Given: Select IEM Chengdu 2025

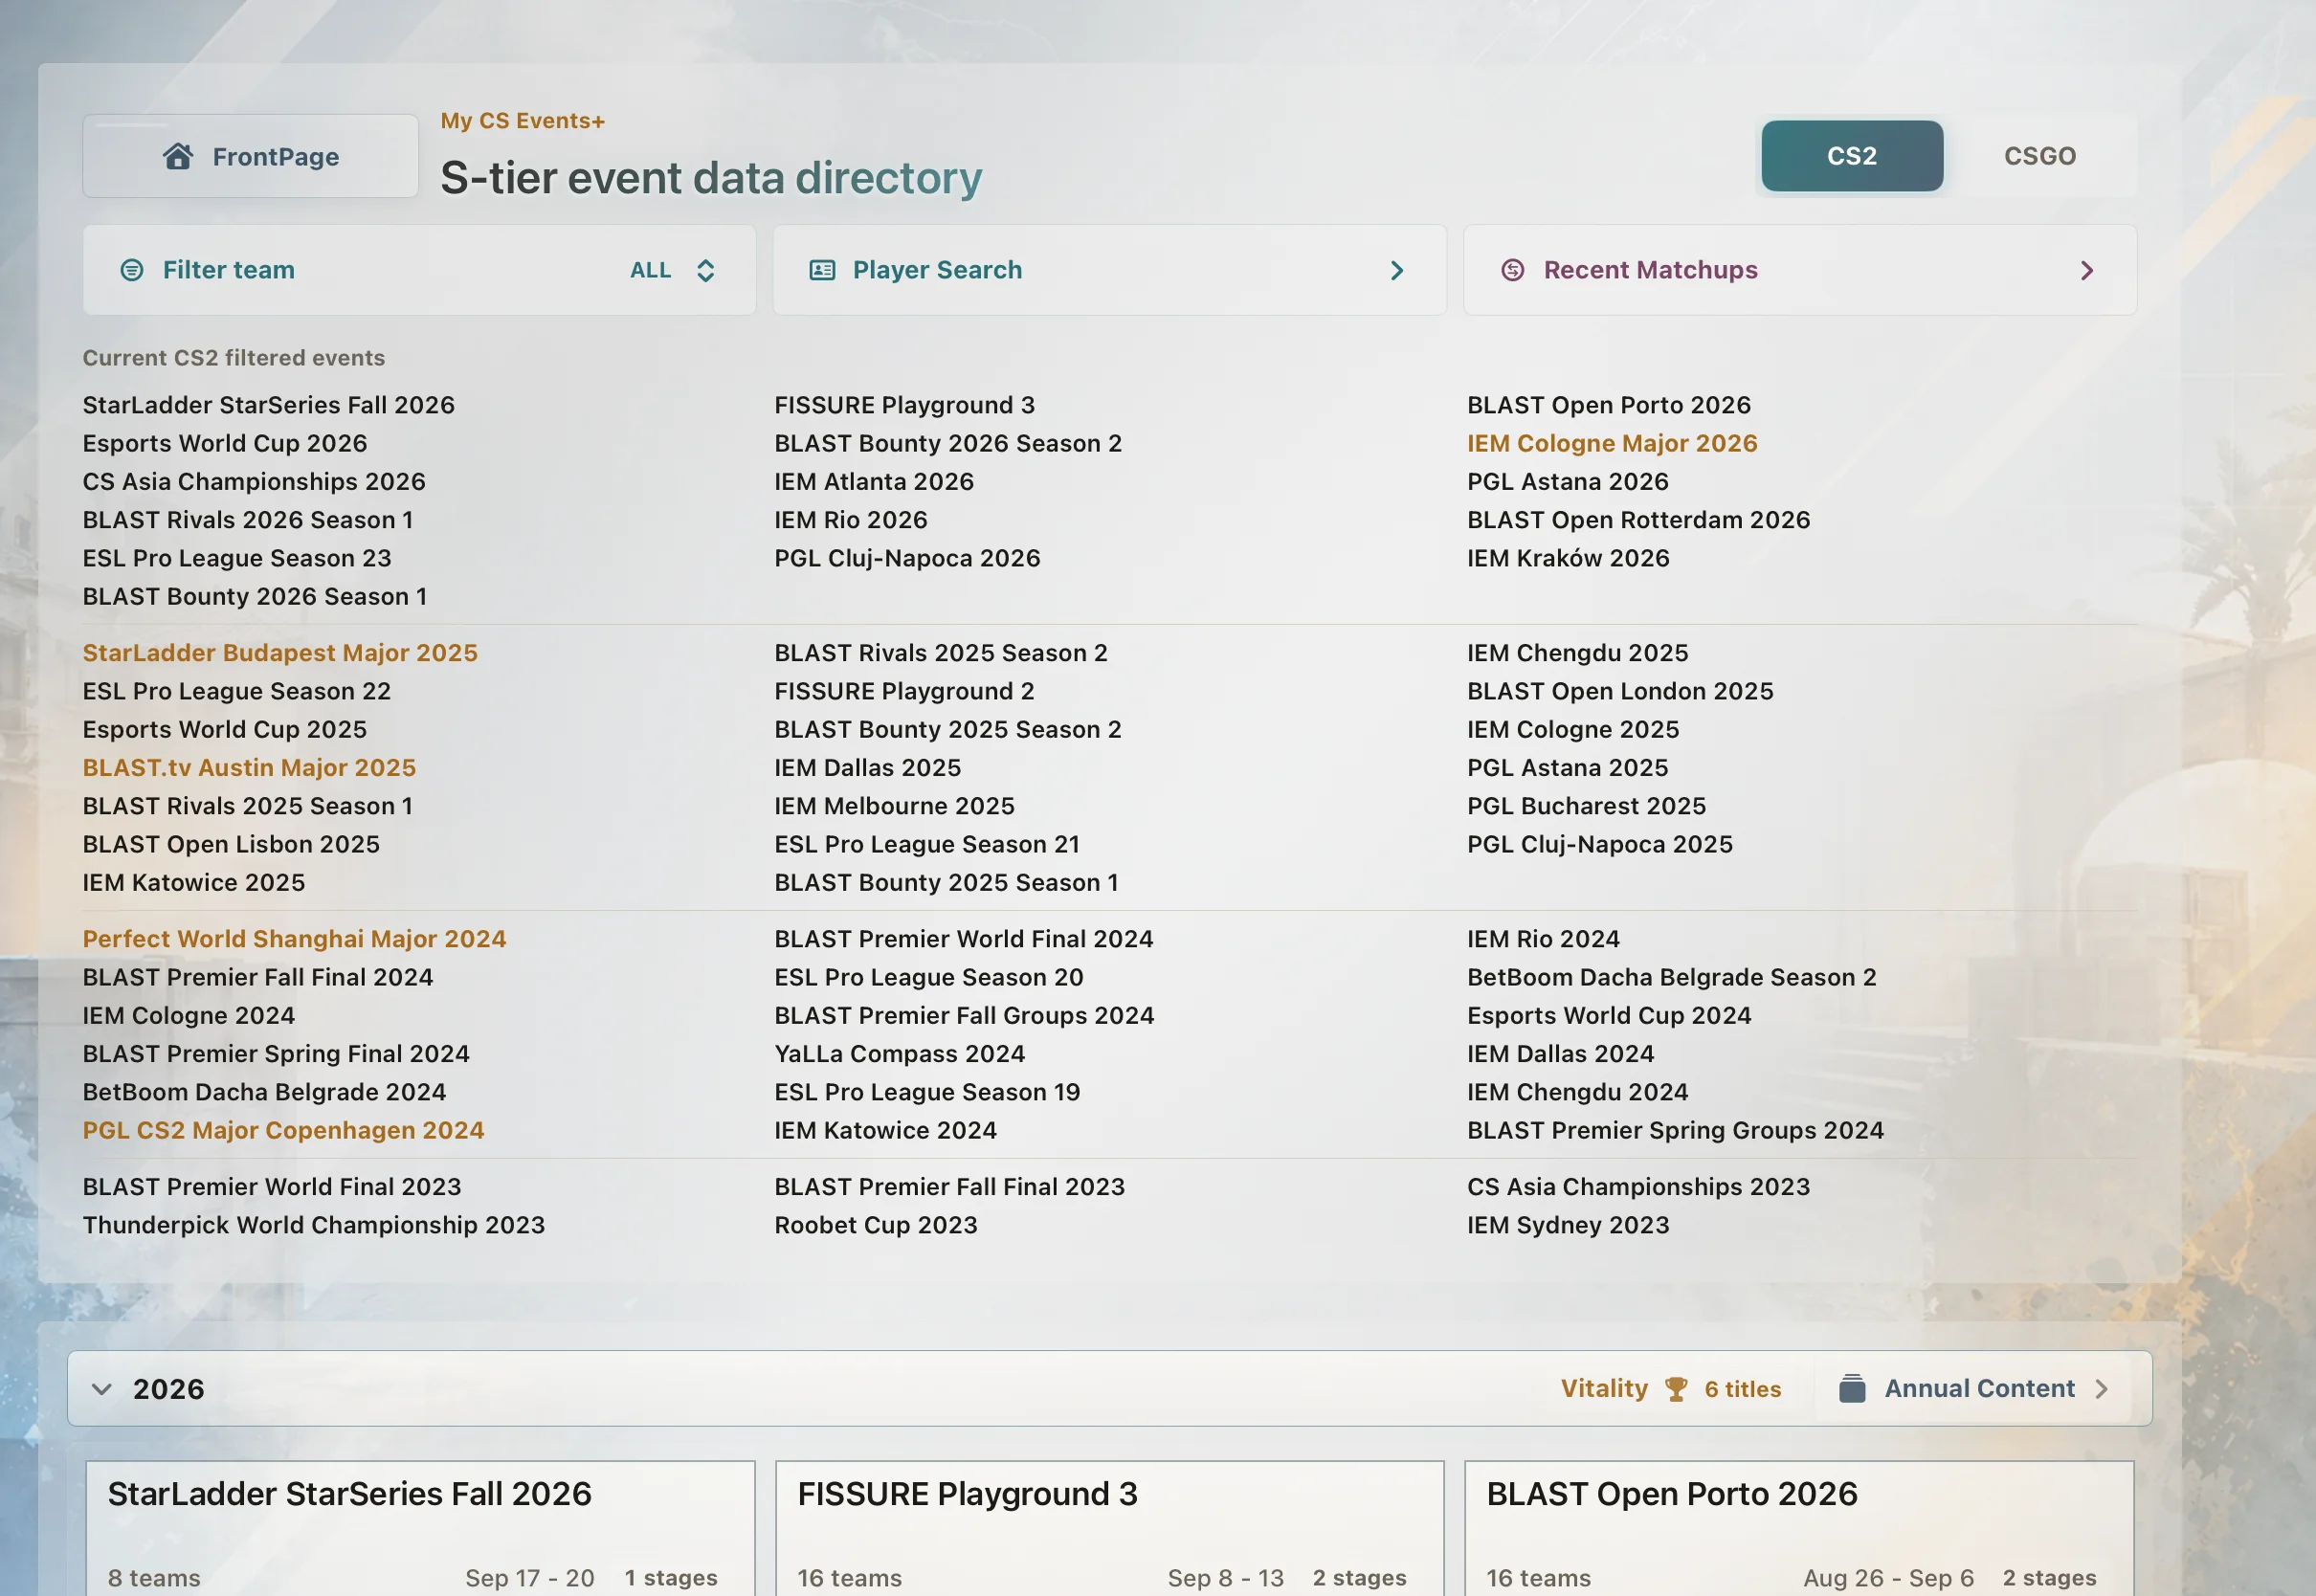Looking at the screenshot, I should (1577, 653).
